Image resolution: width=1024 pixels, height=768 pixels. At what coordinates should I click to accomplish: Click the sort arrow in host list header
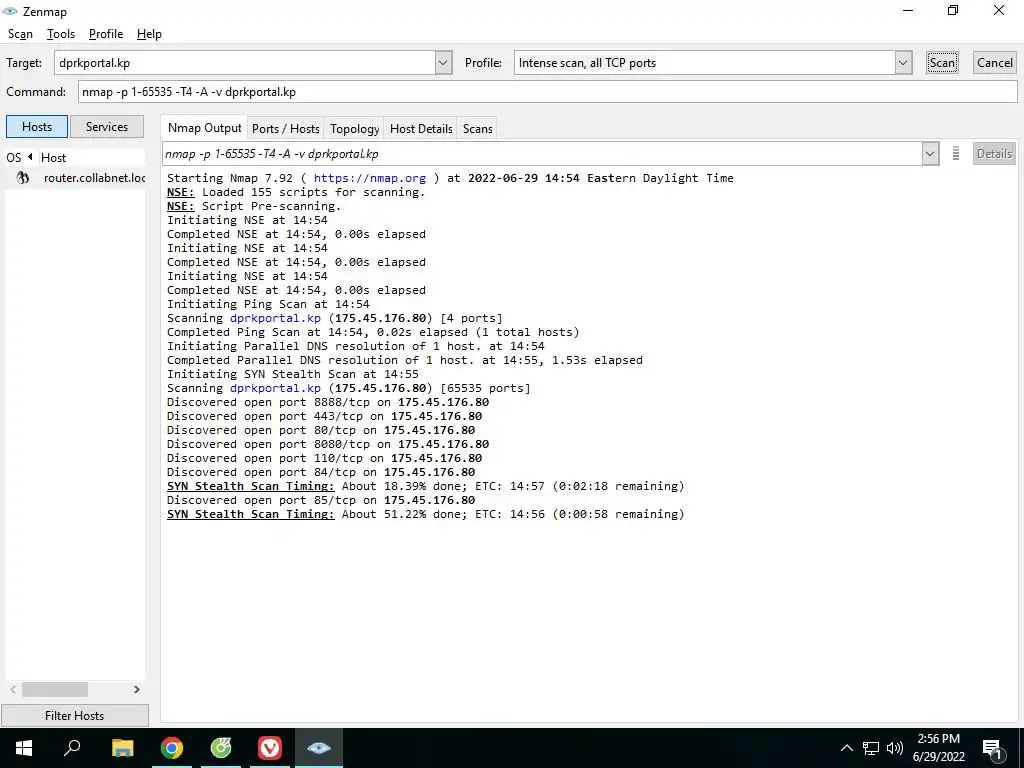point(30,157)
